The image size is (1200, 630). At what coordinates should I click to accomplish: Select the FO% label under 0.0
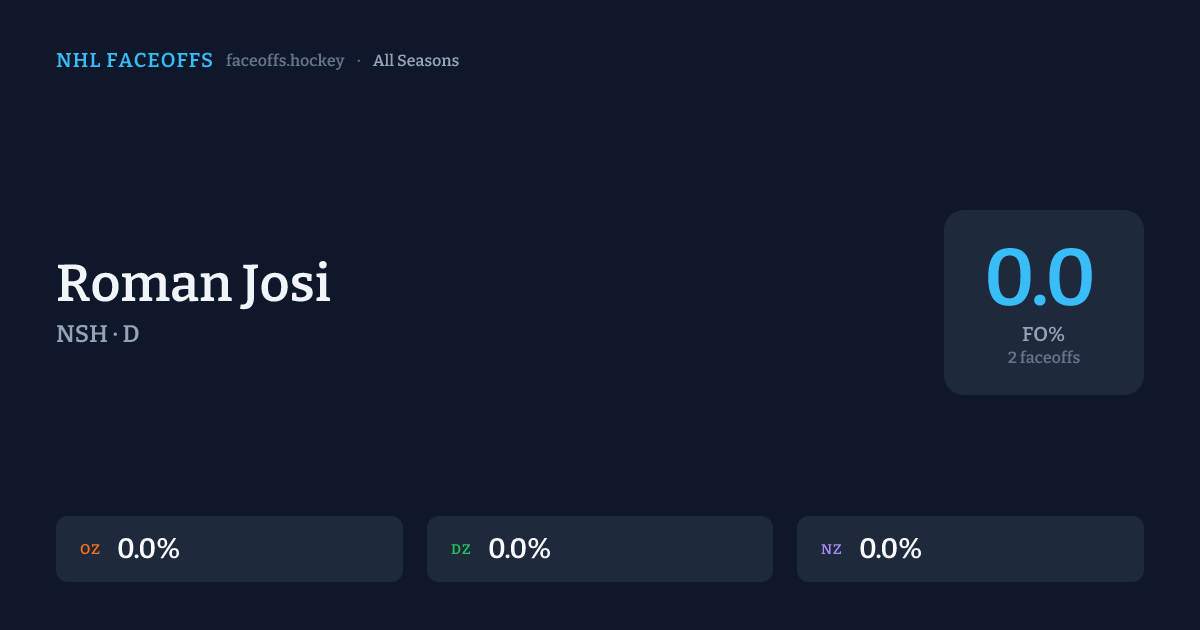pyautogui.click(x=1043, y=335)
